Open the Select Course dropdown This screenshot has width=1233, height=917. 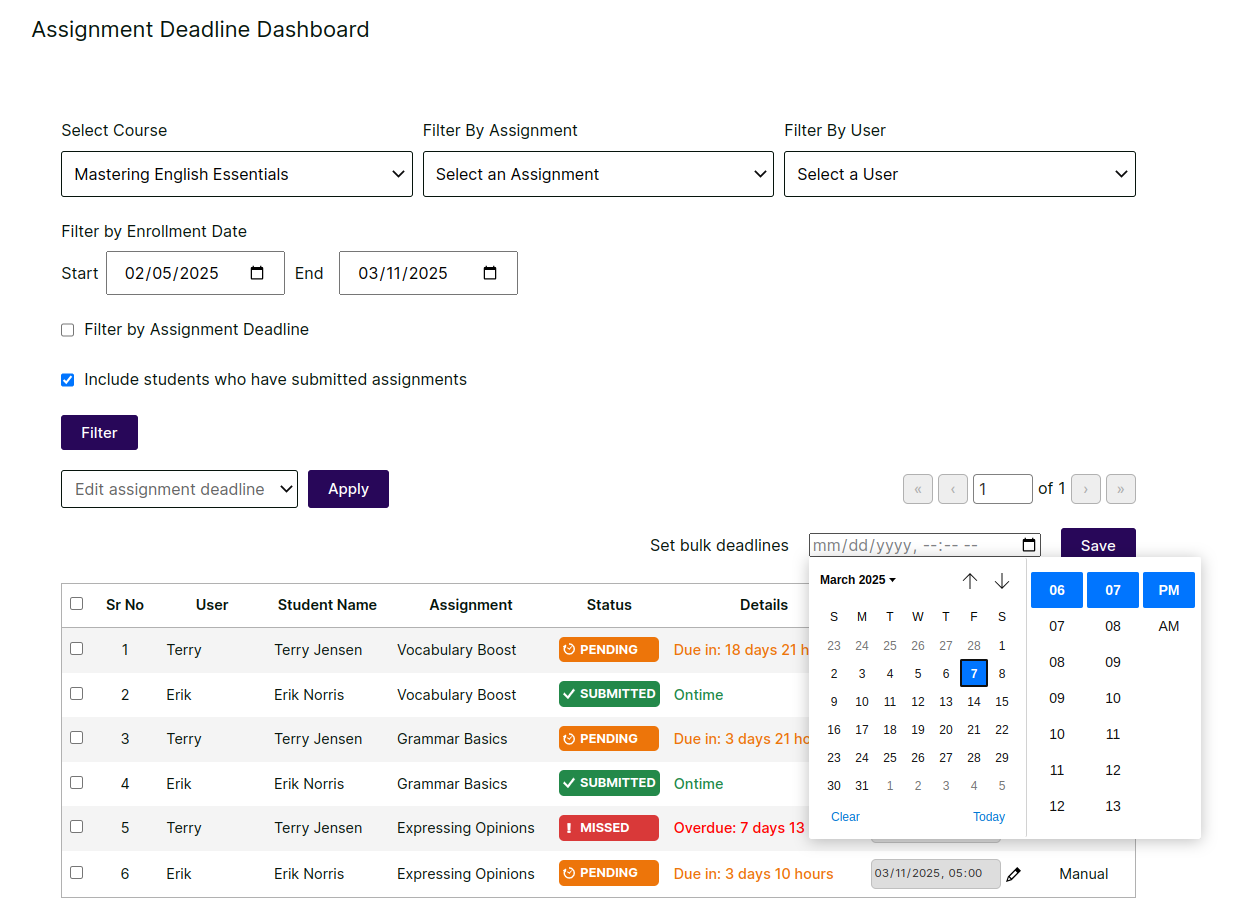point(237,174)
